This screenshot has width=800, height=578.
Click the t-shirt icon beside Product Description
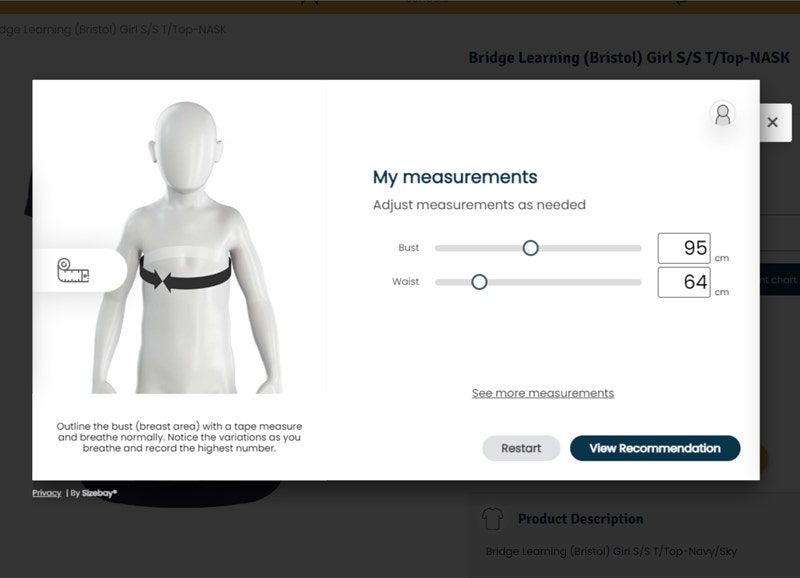(492, 519)
